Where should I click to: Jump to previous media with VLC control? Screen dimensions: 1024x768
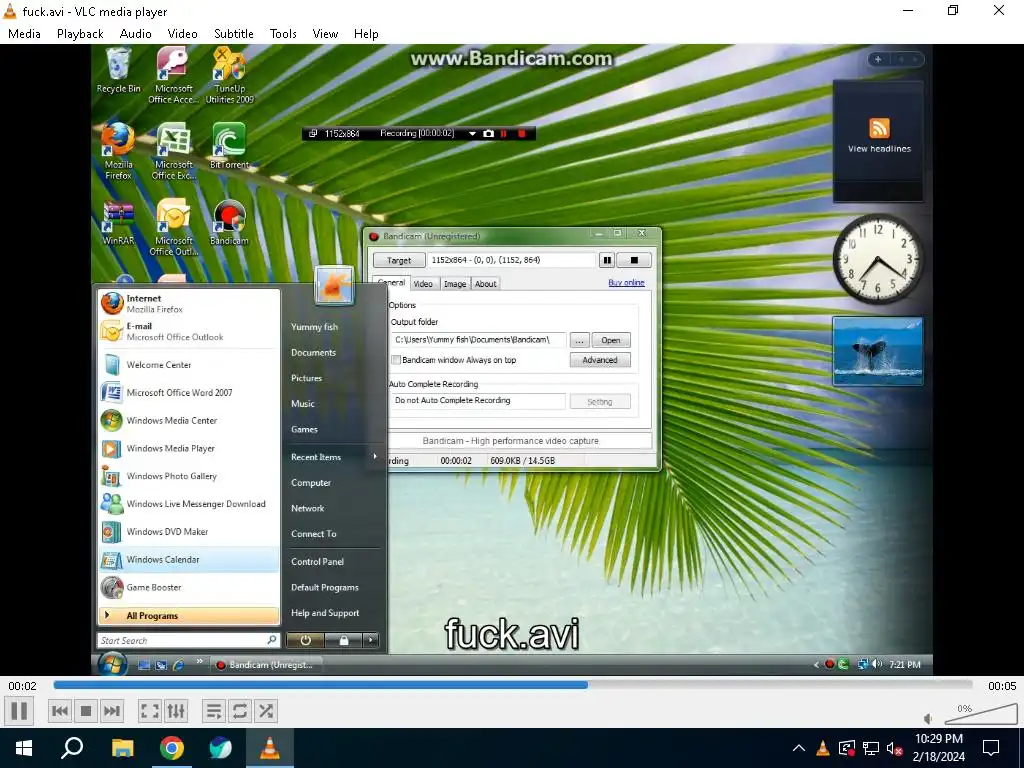(x=60, y=711)
